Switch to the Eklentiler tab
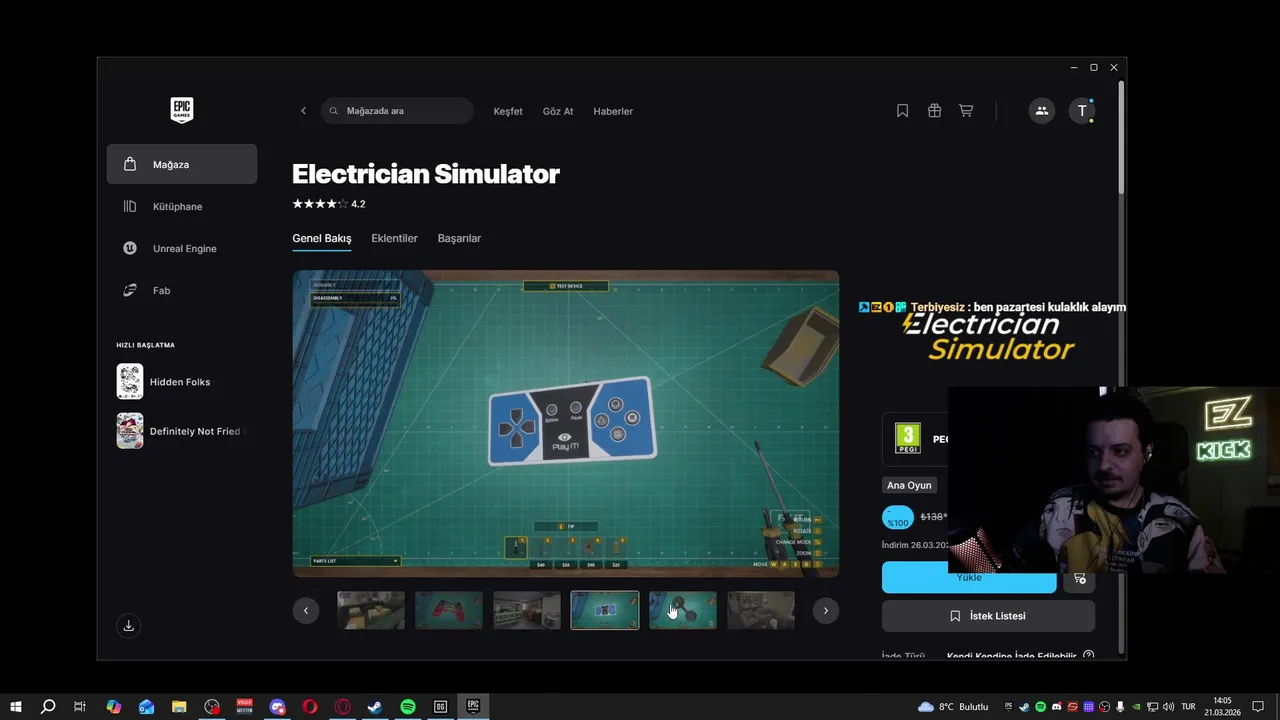Viewport: 1280px width, 720px height. (394, 238)
